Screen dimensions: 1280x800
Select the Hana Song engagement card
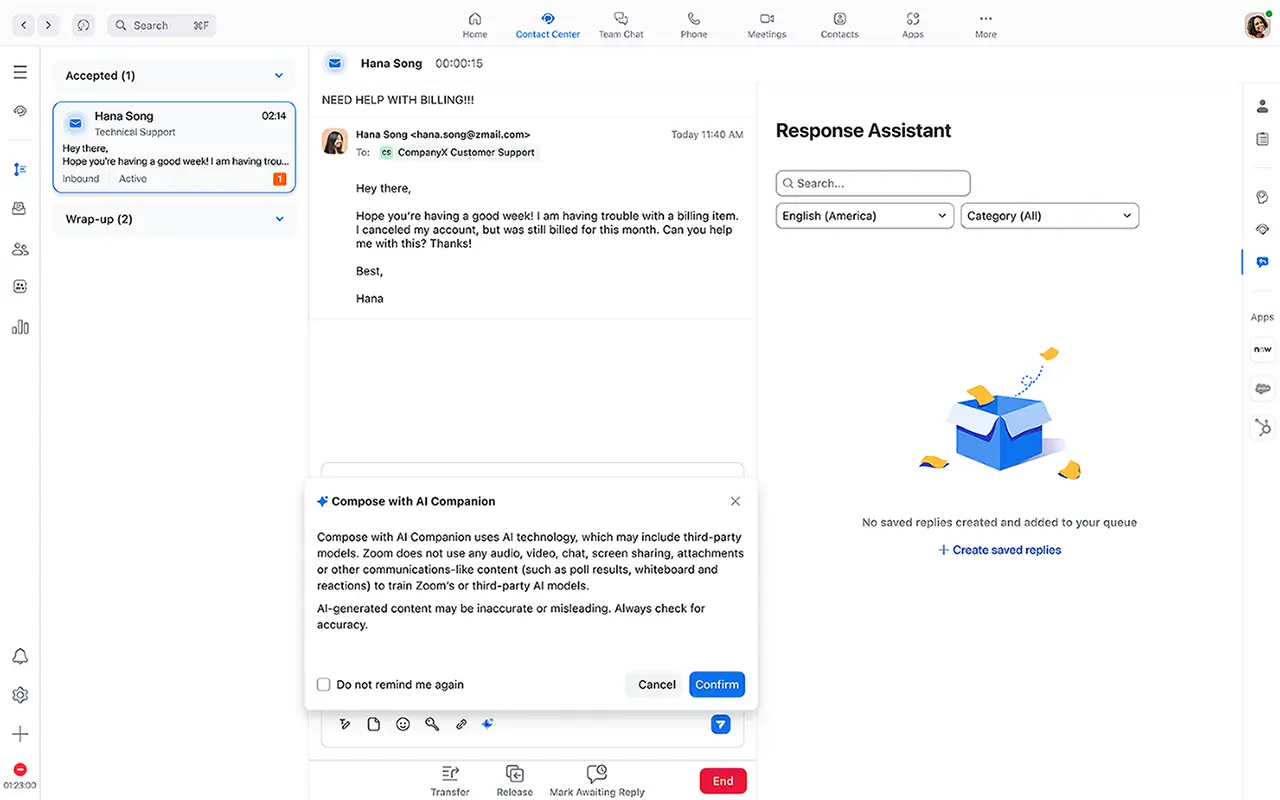[x=174, y=147]
